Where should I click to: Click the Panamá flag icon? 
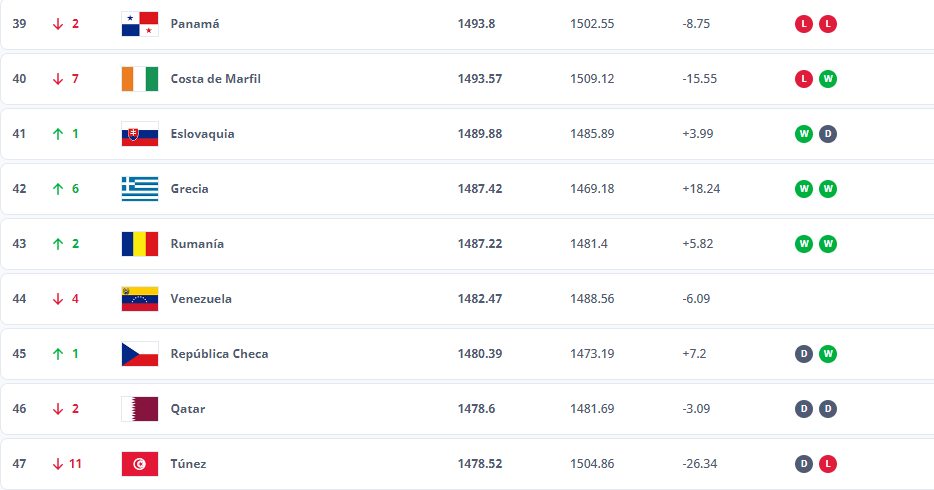[x=140, y=24]
